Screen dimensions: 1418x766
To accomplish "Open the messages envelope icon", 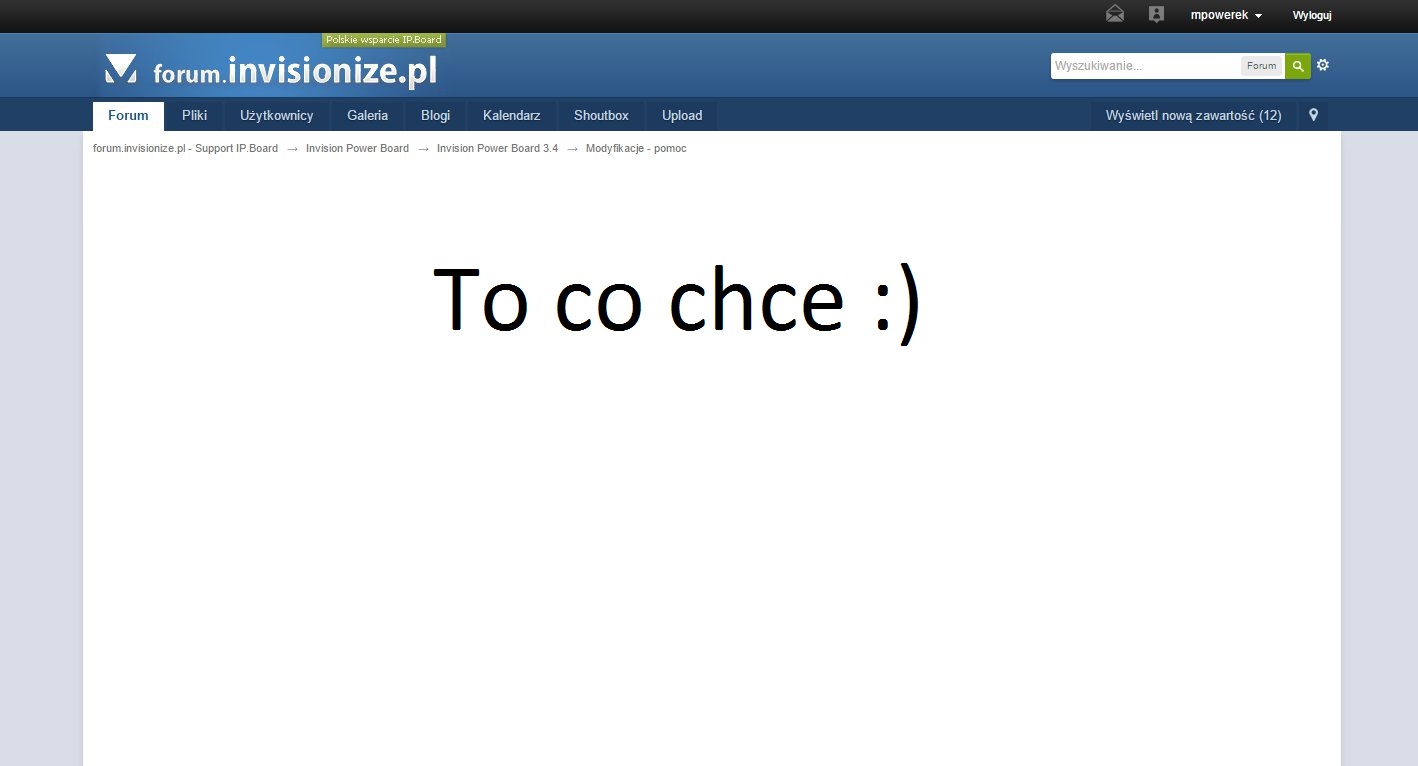I will point(1115,14).
